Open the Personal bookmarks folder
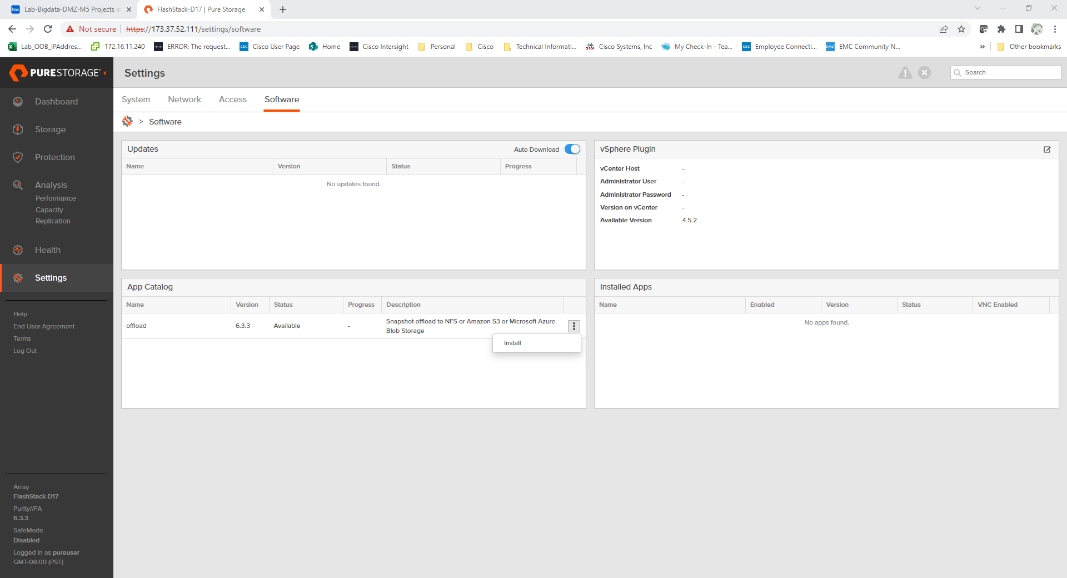Viewport: 1067px width, 578px height. click(436, 47)
